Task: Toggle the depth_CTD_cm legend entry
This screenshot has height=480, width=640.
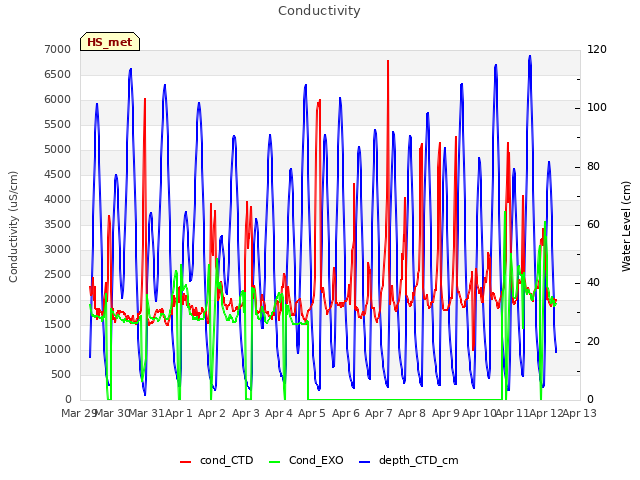Action: pyautogui.click(x=409, y=460)
